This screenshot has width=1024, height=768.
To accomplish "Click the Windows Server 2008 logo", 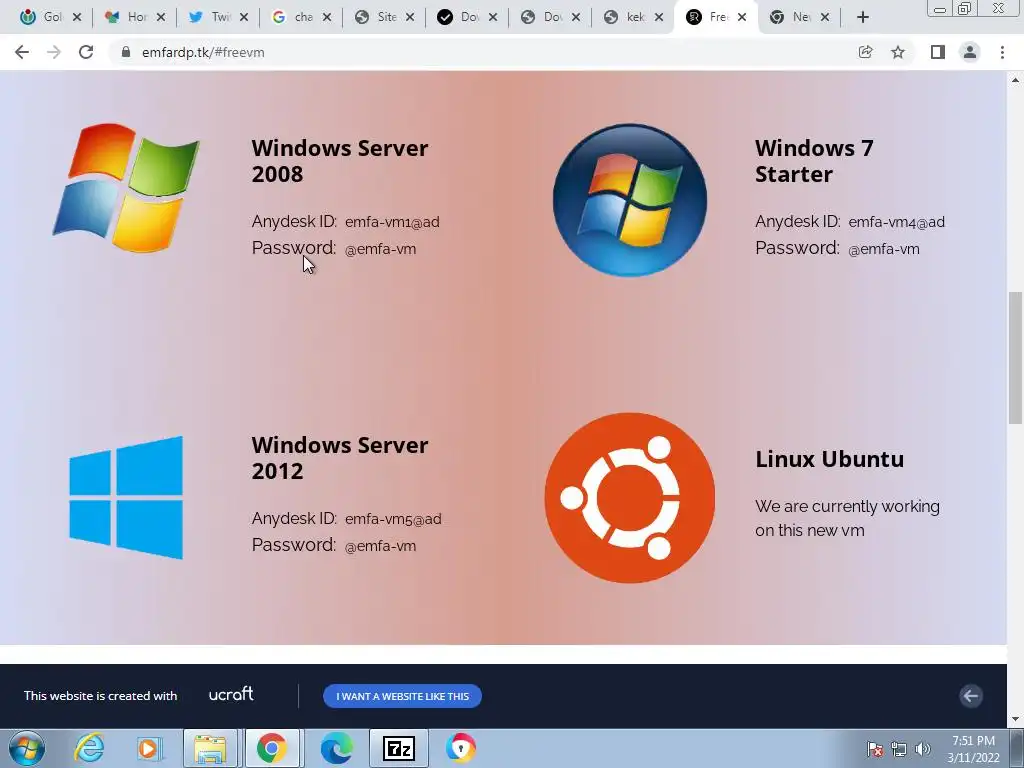I will click(126, 188).
